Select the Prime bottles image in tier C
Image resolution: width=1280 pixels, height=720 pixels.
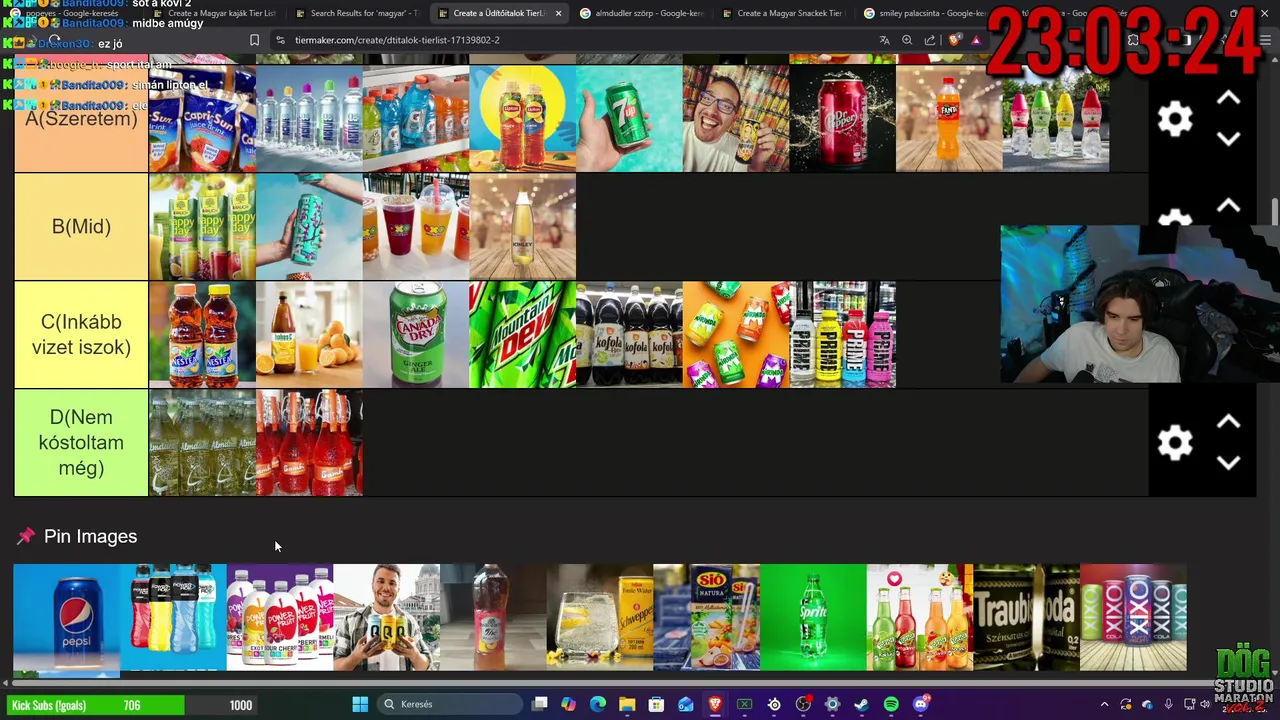[842, 334]
